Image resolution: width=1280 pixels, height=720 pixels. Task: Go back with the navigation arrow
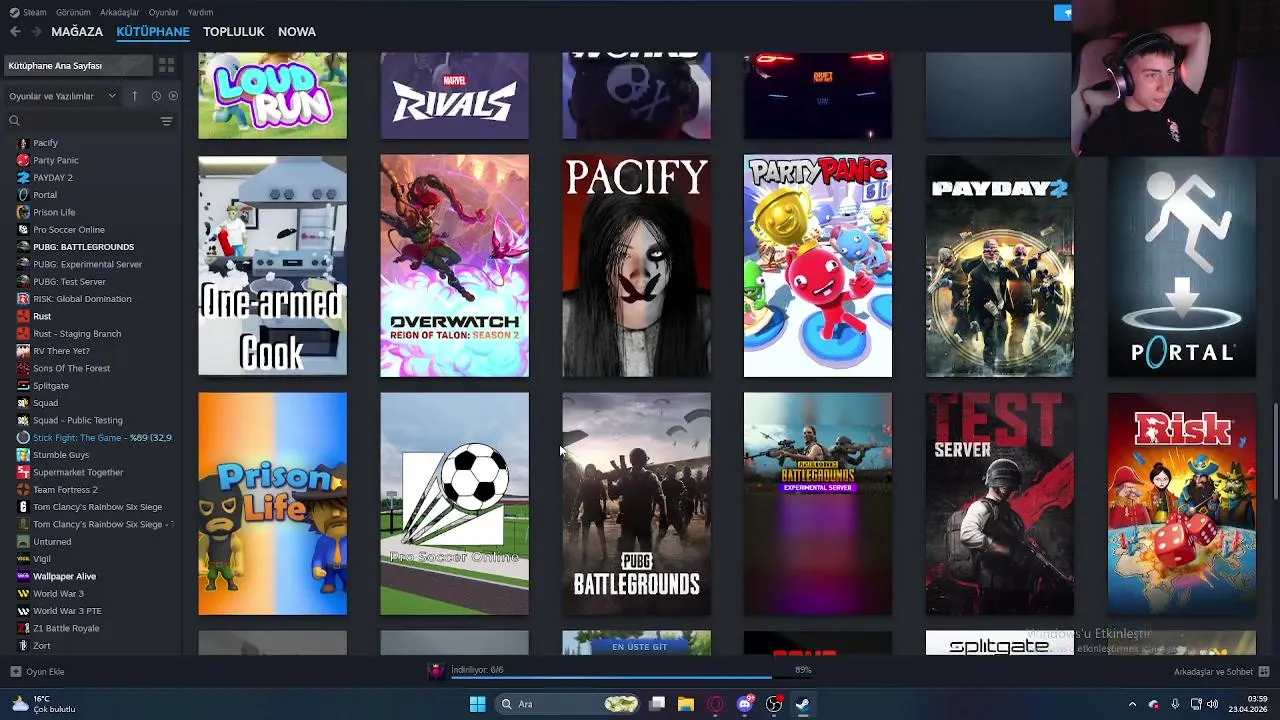coord(15,32)
